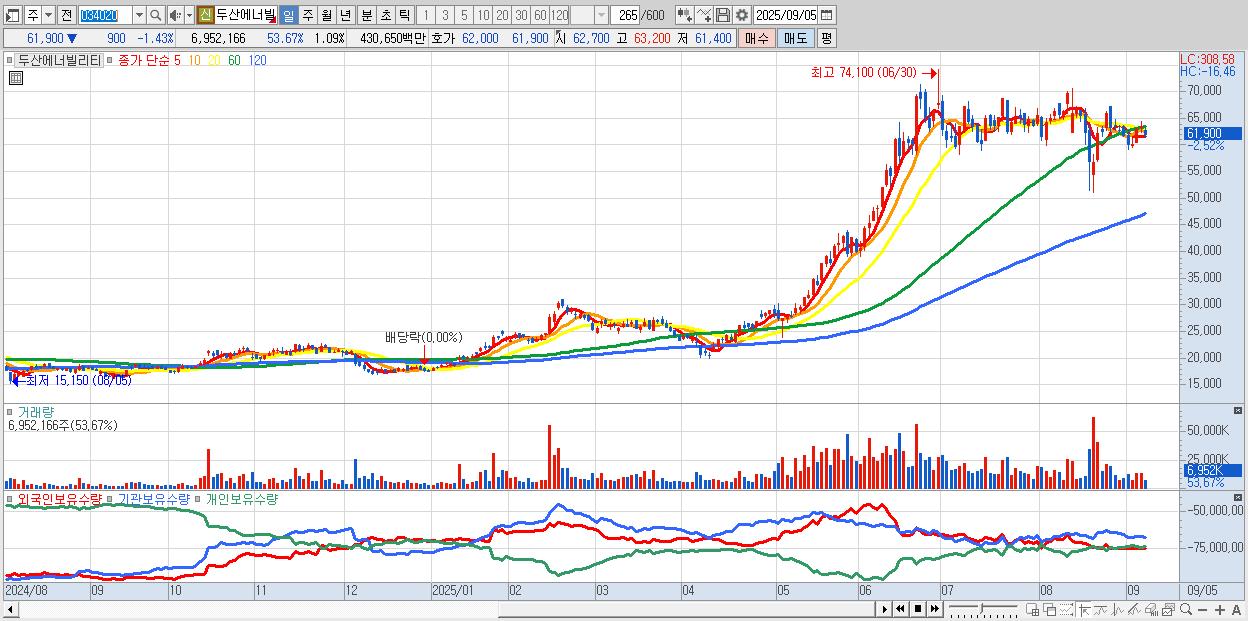Click the date field 2025/09/05

coord(786,16)
